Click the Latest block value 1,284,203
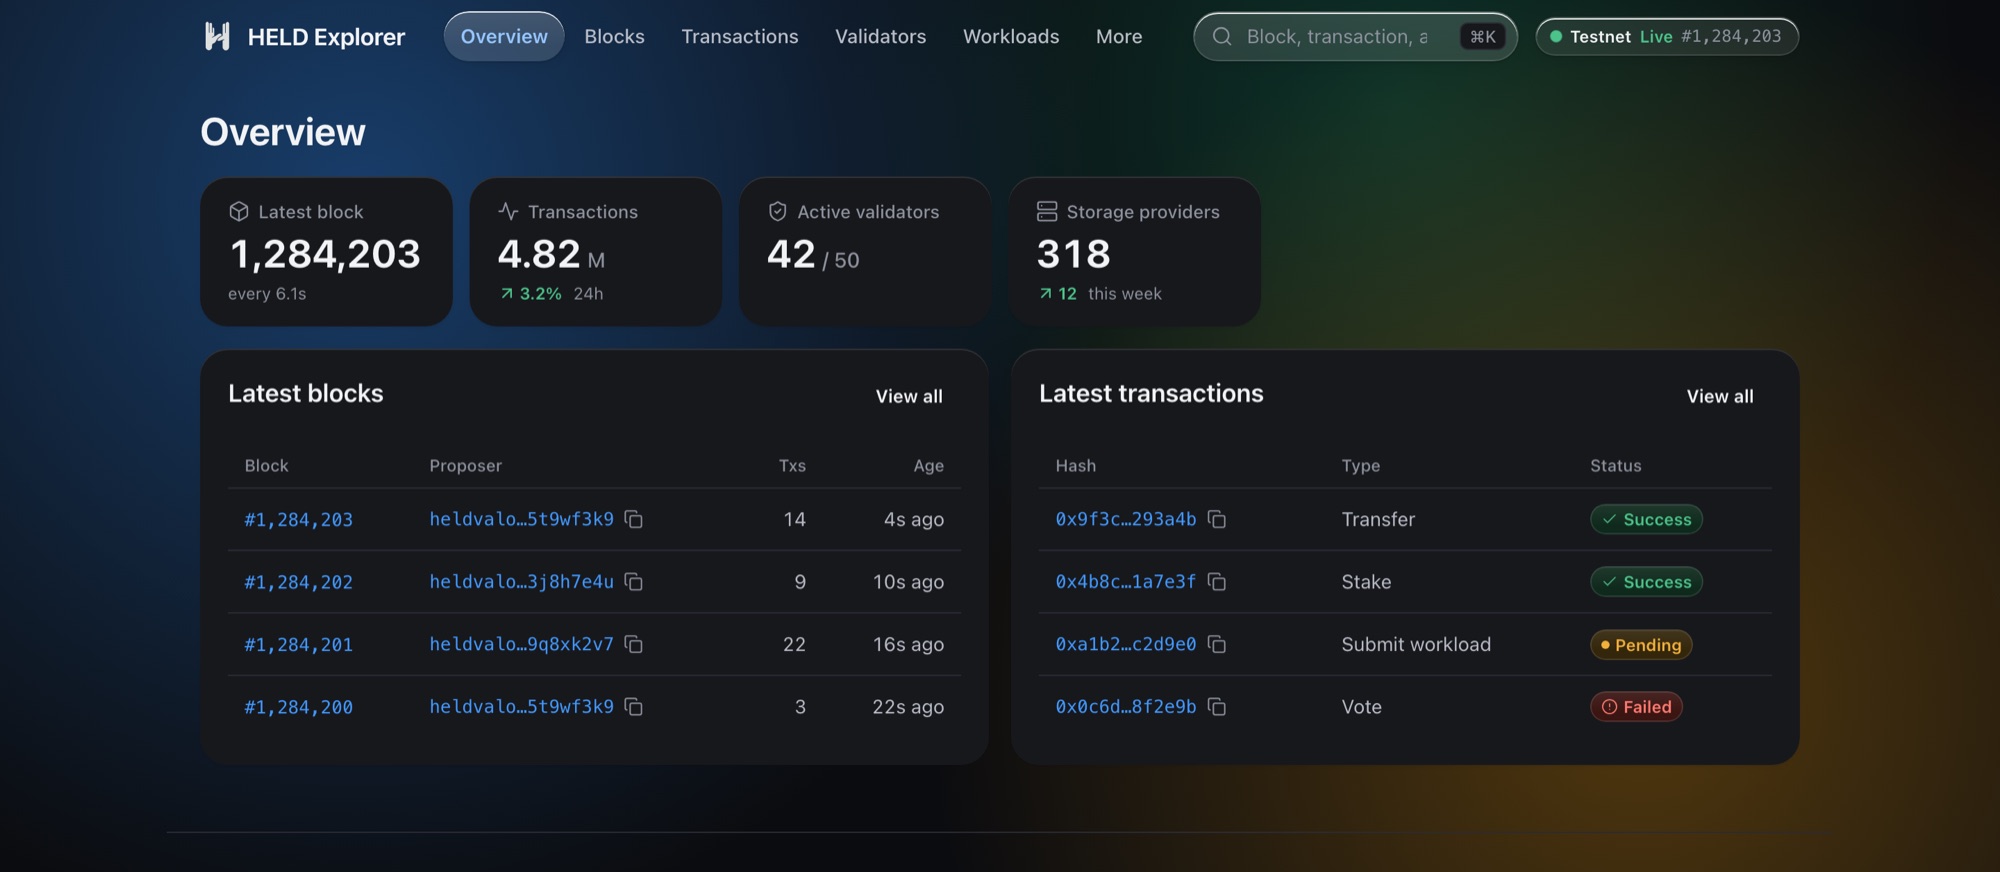The width and height of the screenshot is (2000, 872). pos(325,254)
